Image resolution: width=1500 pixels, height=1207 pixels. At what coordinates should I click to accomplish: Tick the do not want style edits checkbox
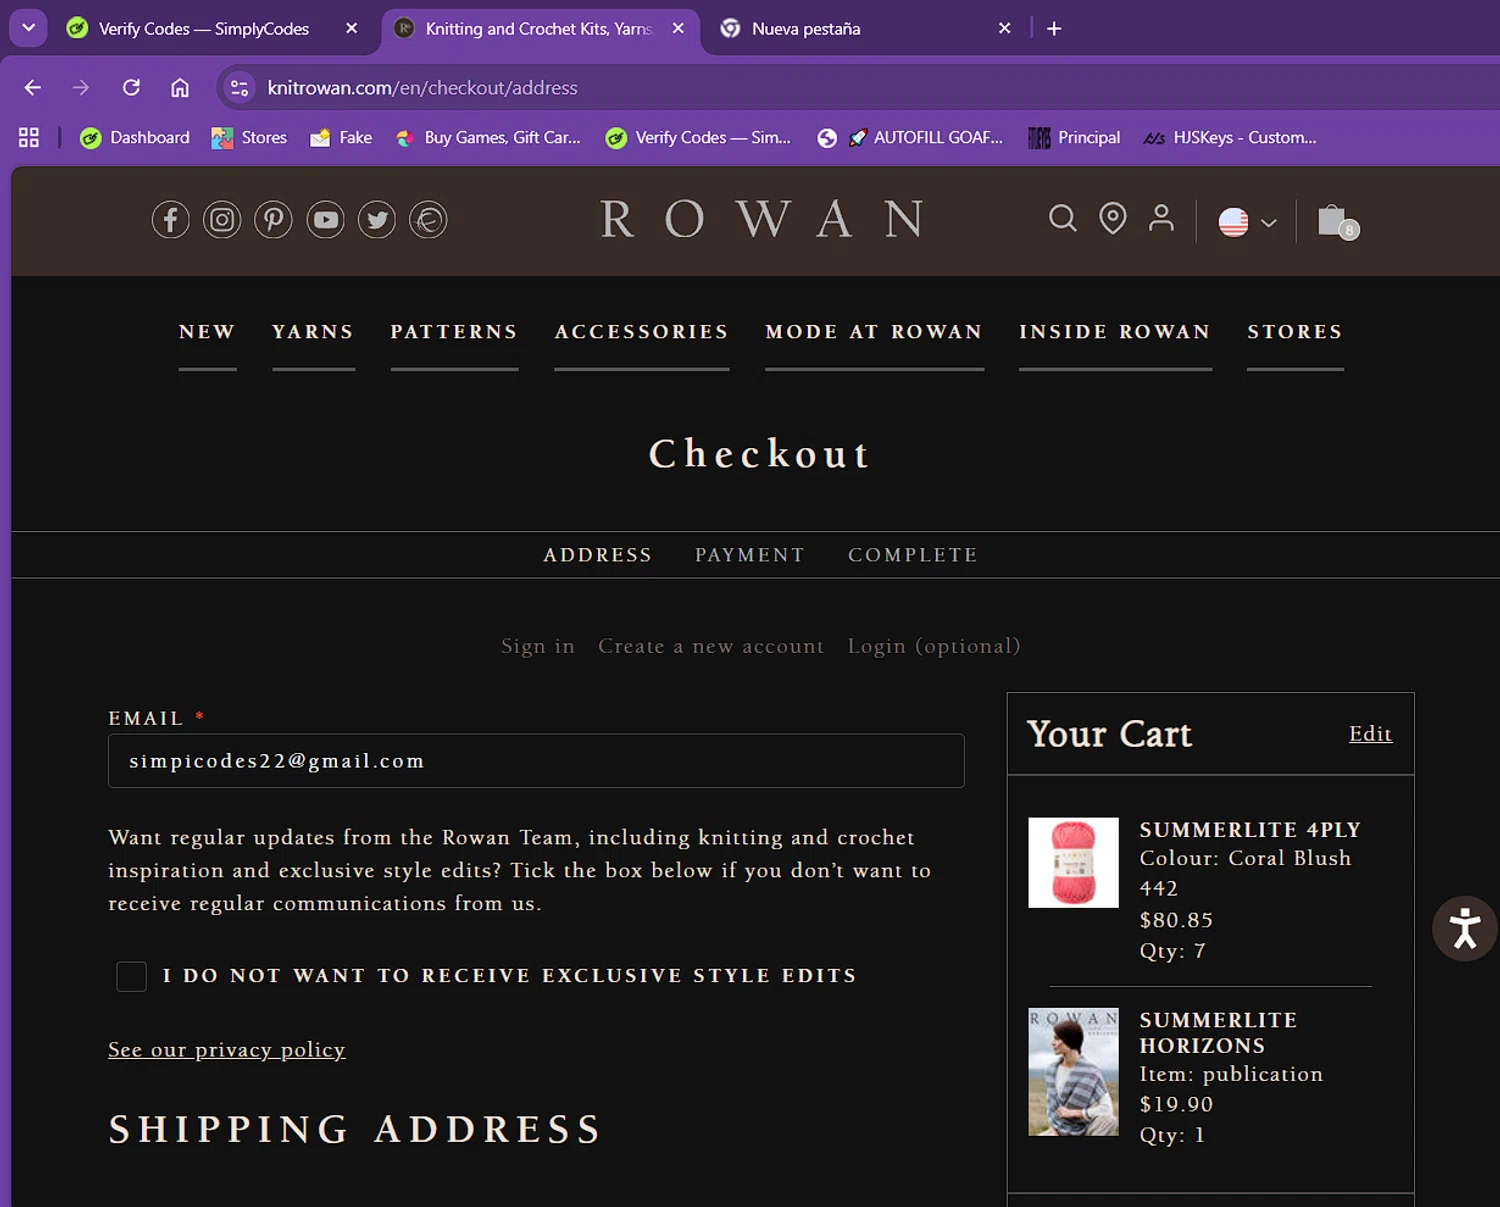[132, 976]
